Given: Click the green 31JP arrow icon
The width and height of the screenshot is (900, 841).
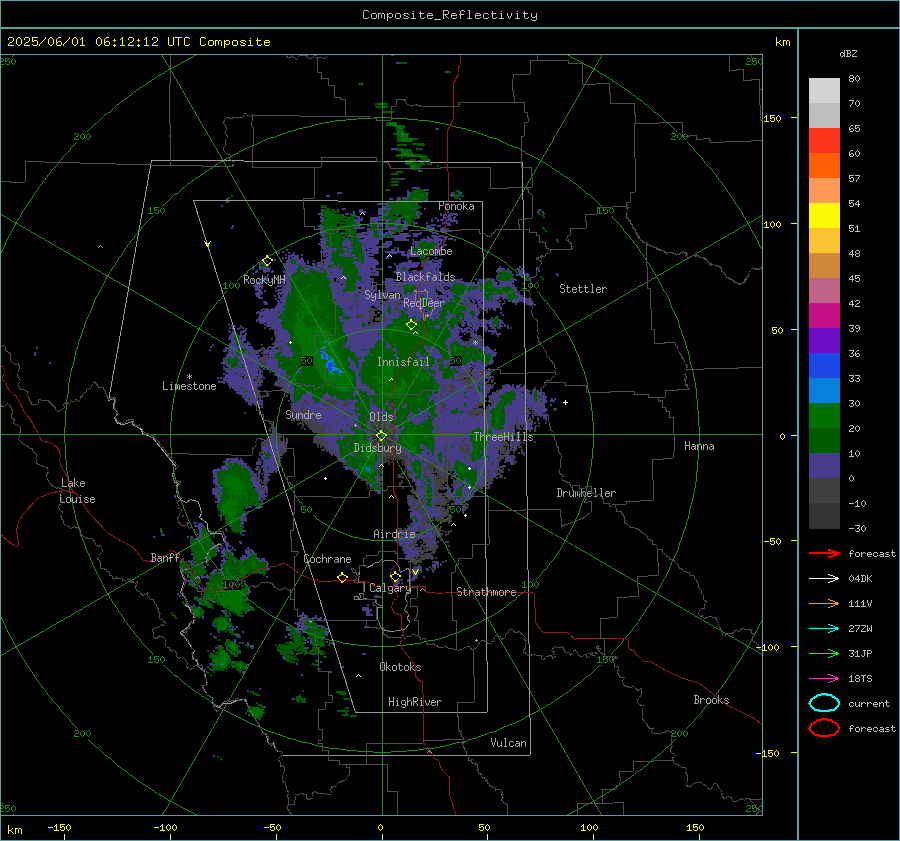Looking at the screenshot, I should pos(824,653).
